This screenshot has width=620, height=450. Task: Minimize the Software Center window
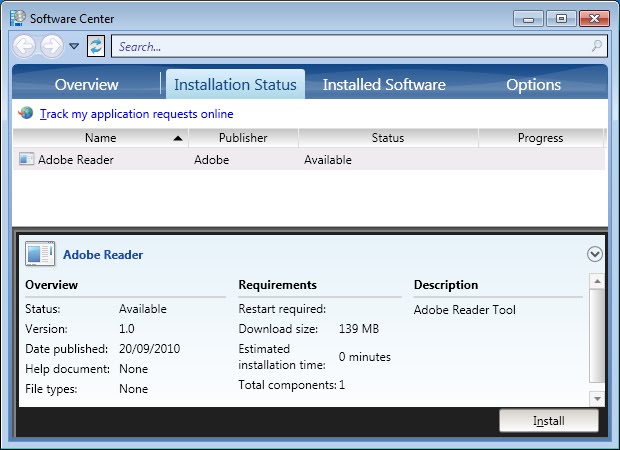coord(528,19)
